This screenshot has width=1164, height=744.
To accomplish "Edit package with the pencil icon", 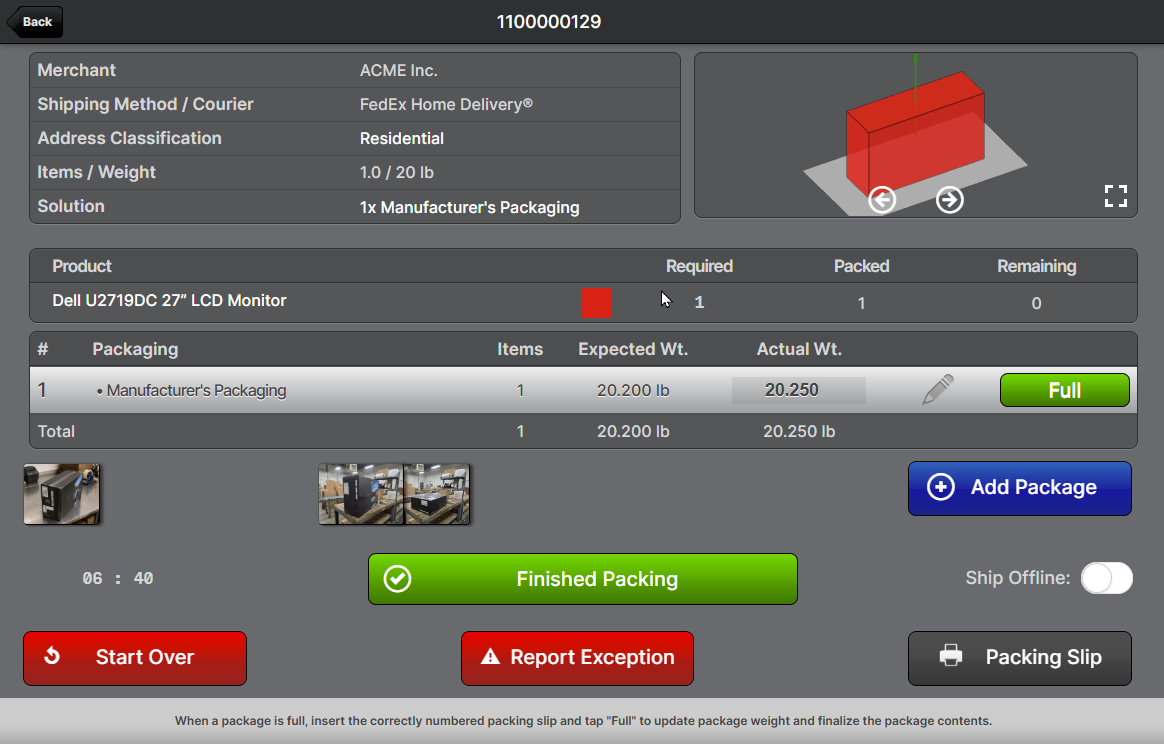I will pyautogui.click(x=938, y=390).
